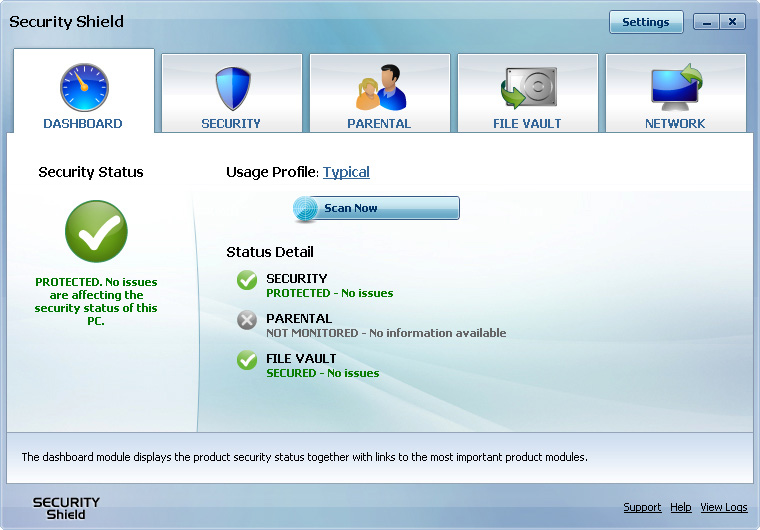Click the blue shield Security icon
Image resolution: width=760 pixels, height=530 pixels.
[233, 88]
